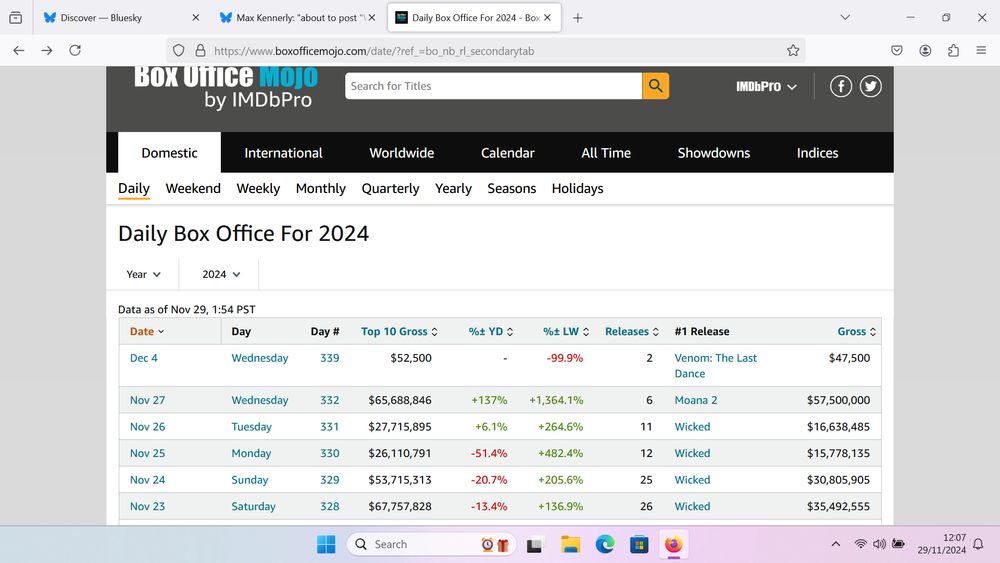Open Wicked link in Nov 26 row
1000x563 pixels.
pos(692,427)
